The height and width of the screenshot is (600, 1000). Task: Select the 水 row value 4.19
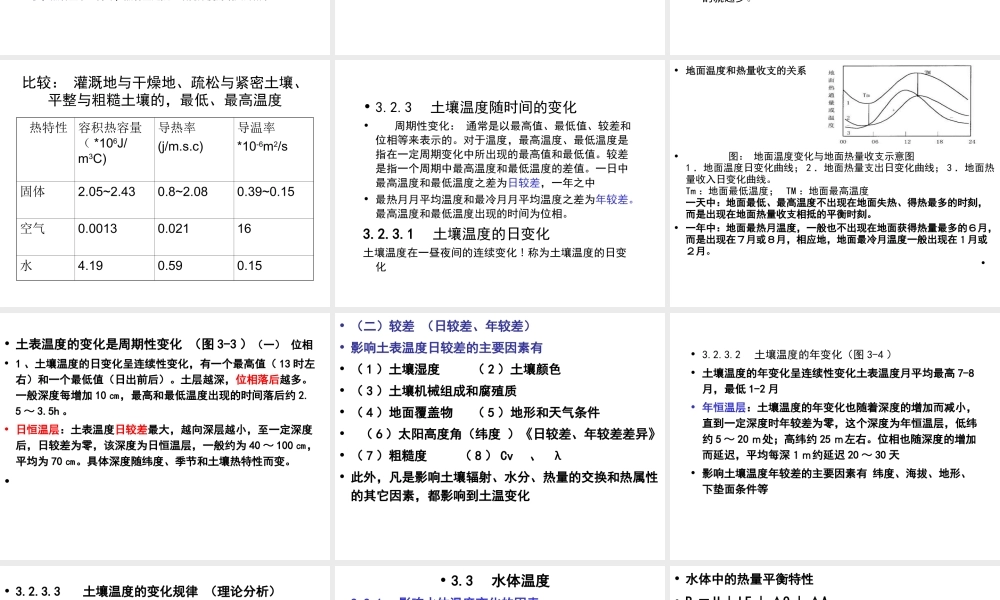90,266
